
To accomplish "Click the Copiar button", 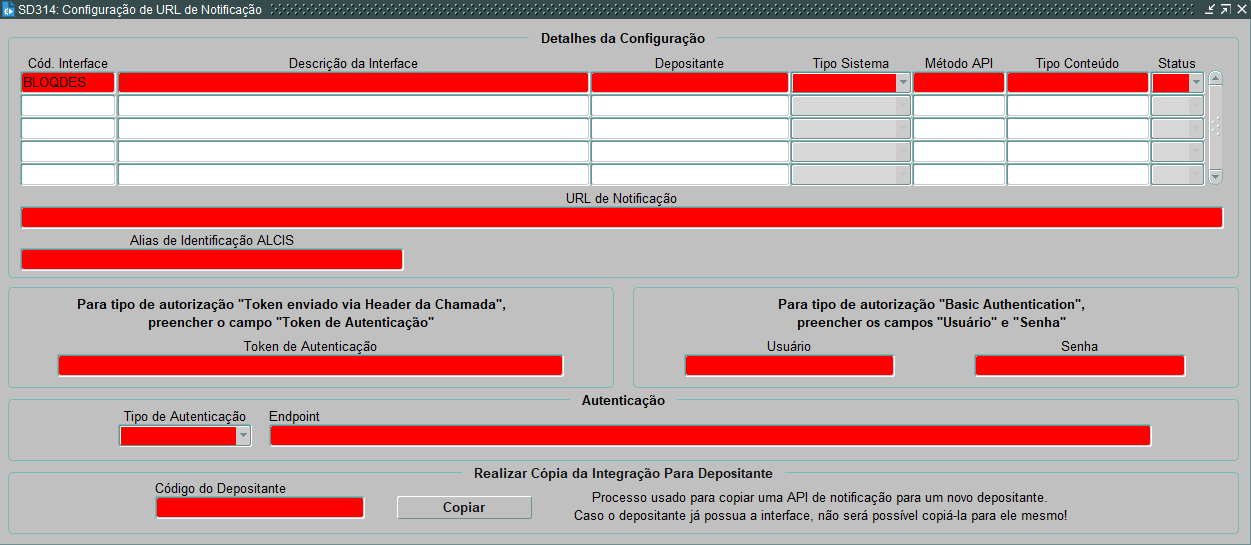I will pos(464,508).
